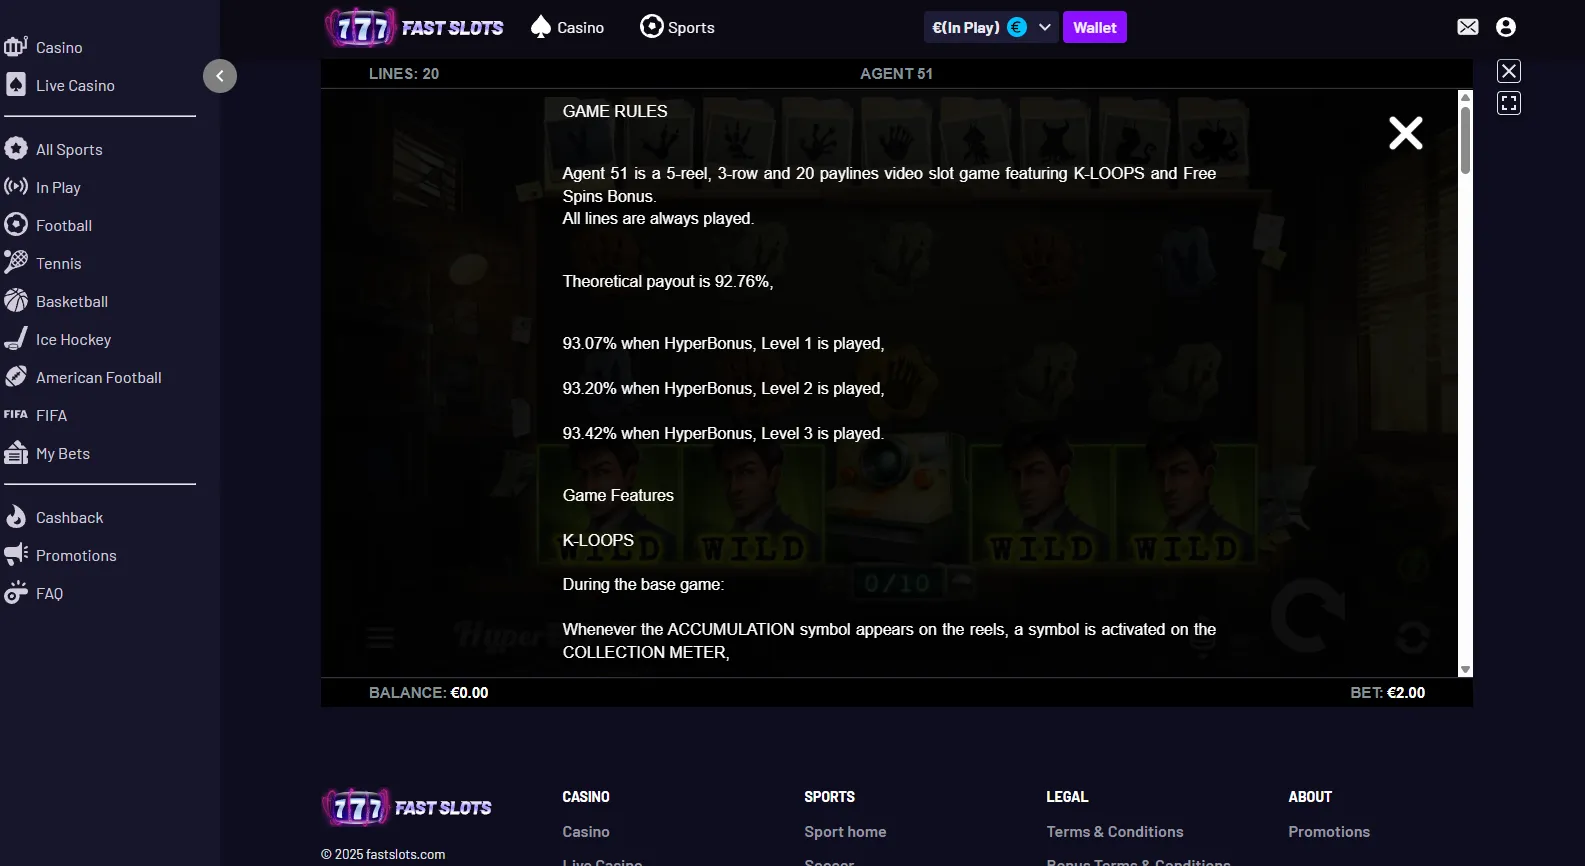
Task: Click the Football ball icon
Action: [x=16, y=225]
